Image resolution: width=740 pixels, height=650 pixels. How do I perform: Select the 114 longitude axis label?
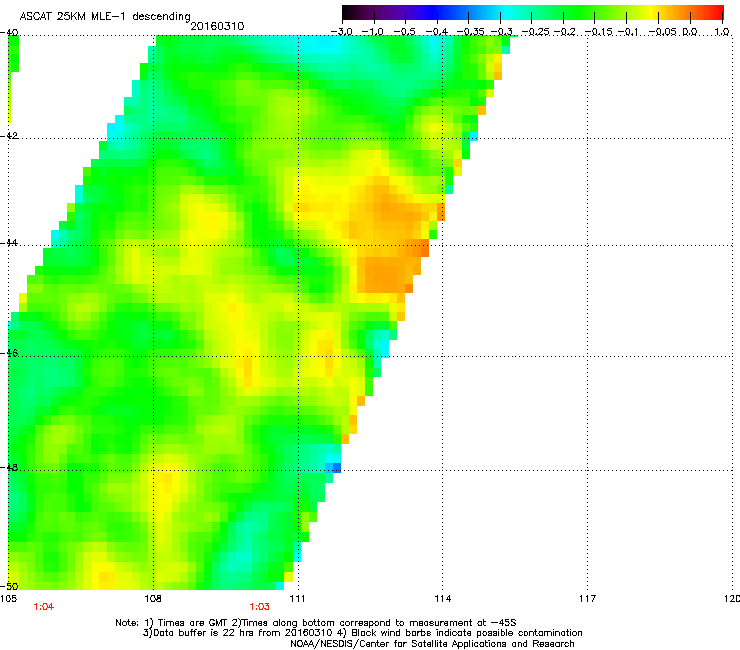point(442,599)
